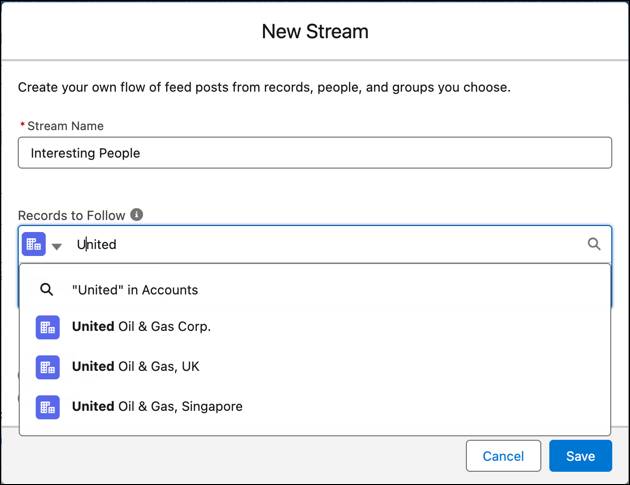Viewport: 630px width, 485px height.
Task: Click the Stream Name field label
Action: tap(65, 126)
